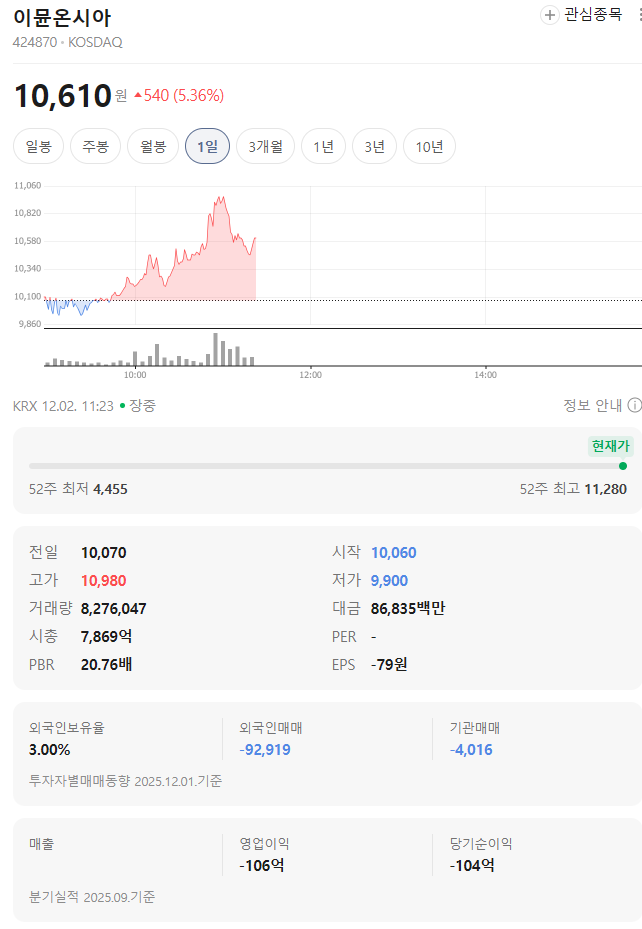Click the 외국인매매 value -92,919
The height and width of the screenshot is (929, 642).
pos(265,750)
